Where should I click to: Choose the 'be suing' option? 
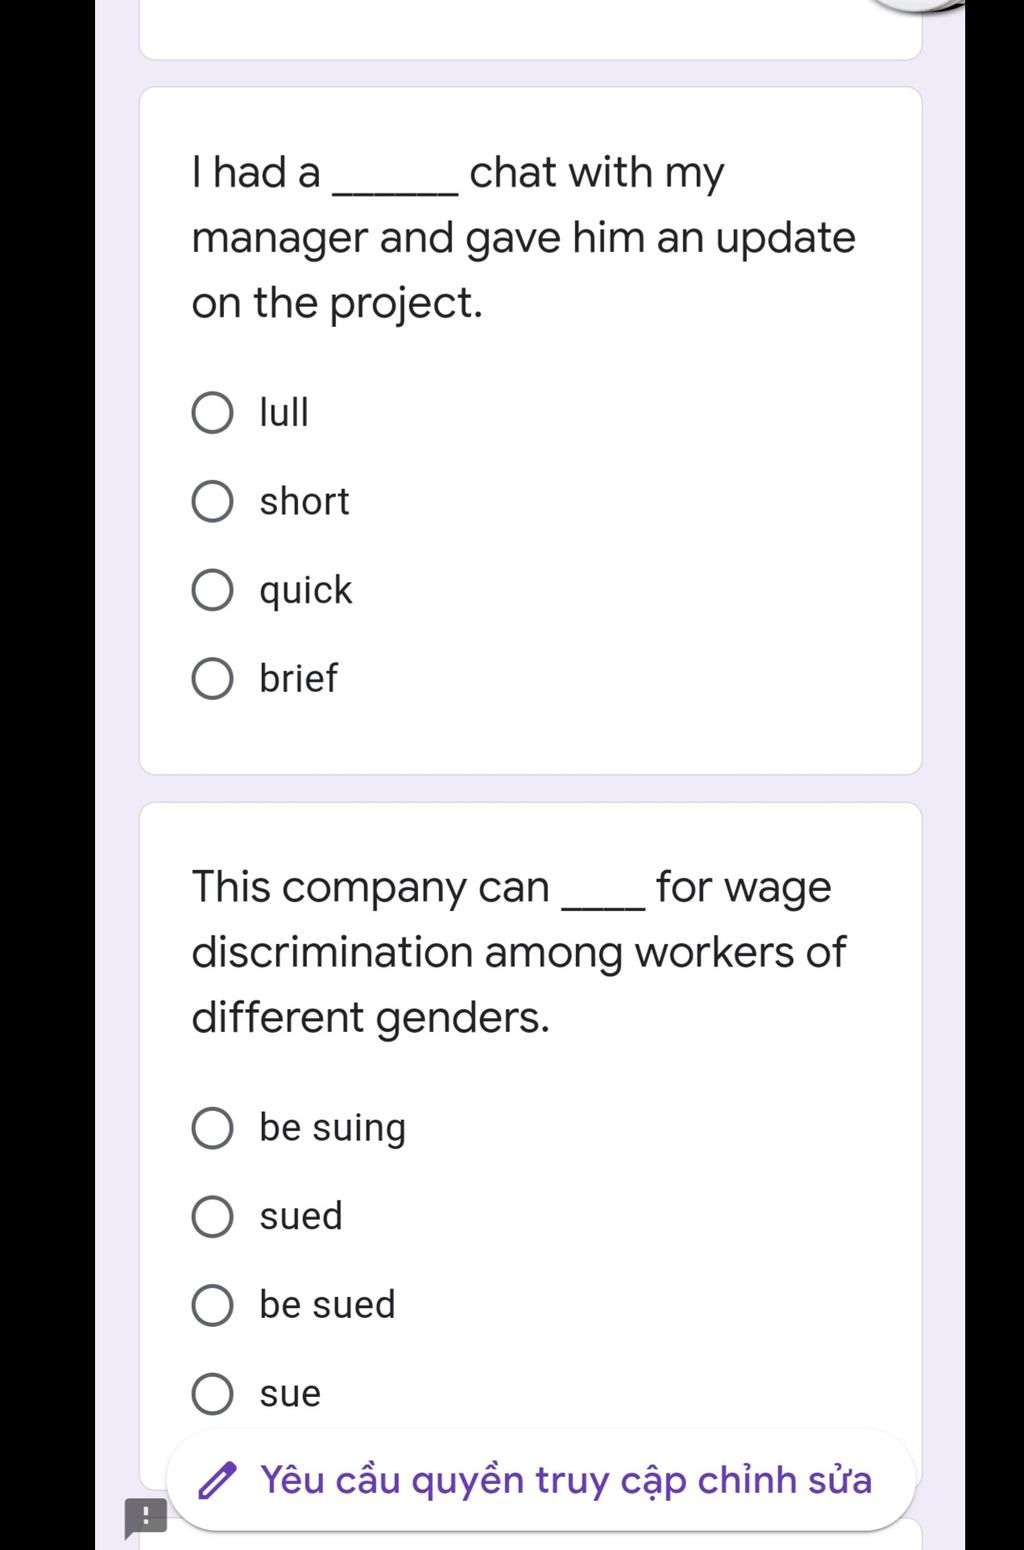(x=212, y=1128)
